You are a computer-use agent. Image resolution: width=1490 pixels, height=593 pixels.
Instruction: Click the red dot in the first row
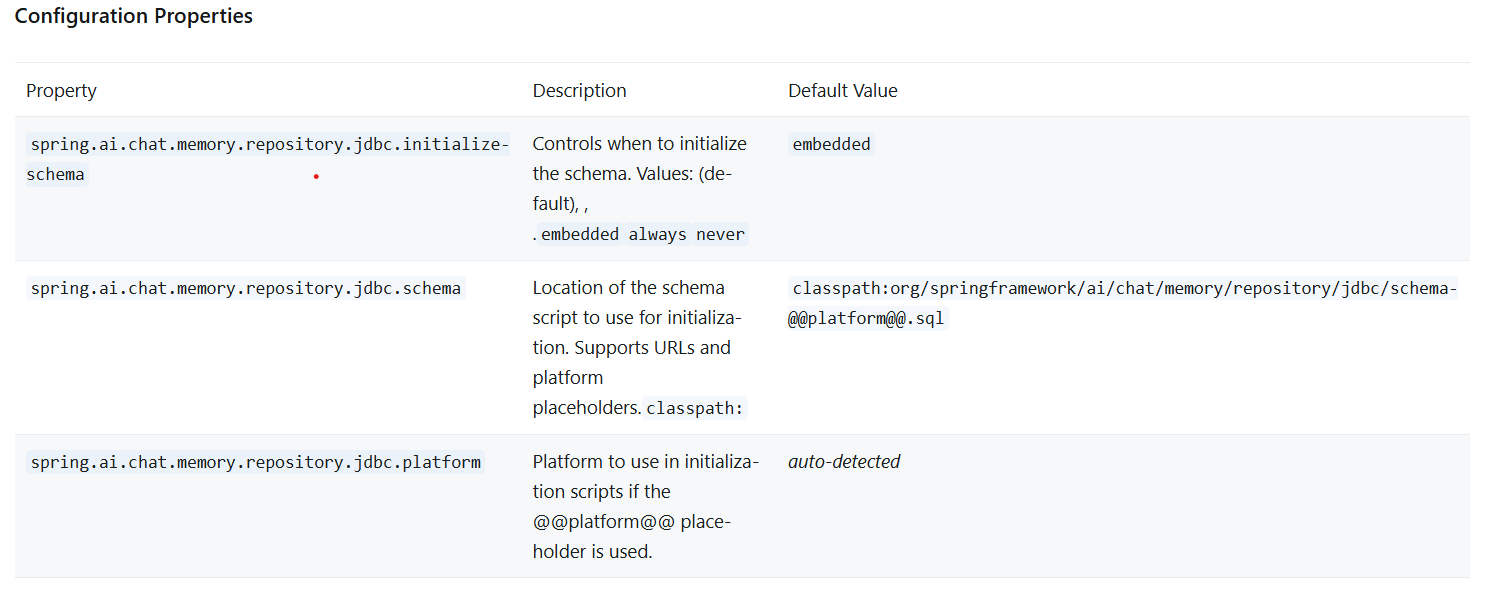pyautogui.click(x=316, y=177)
